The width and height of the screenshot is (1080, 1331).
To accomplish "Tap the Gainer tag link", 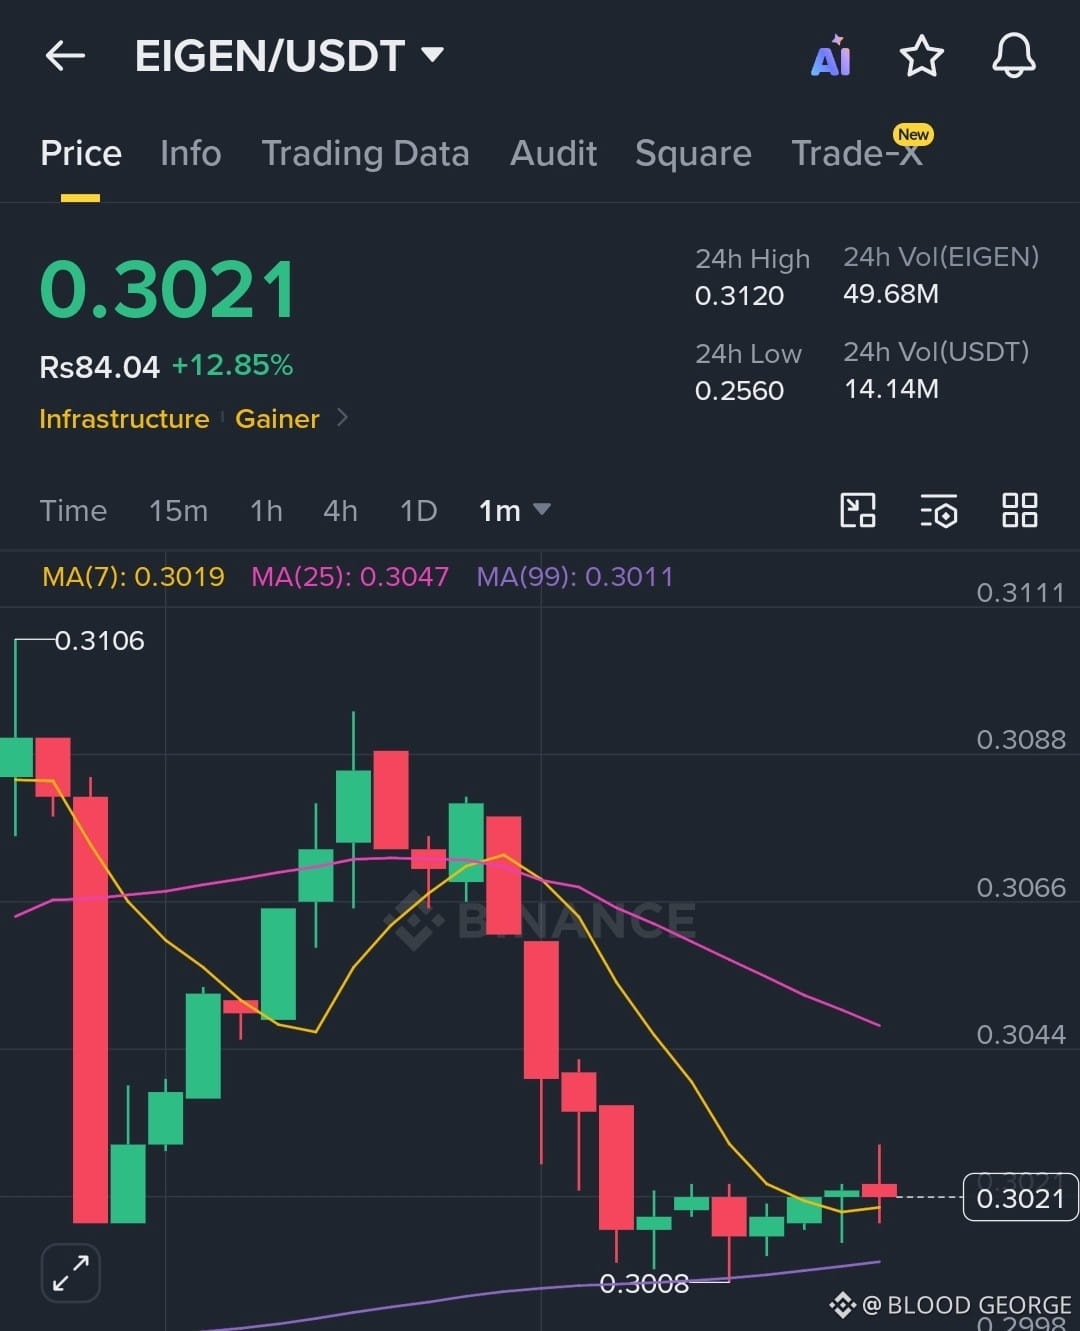I will 277,418.
